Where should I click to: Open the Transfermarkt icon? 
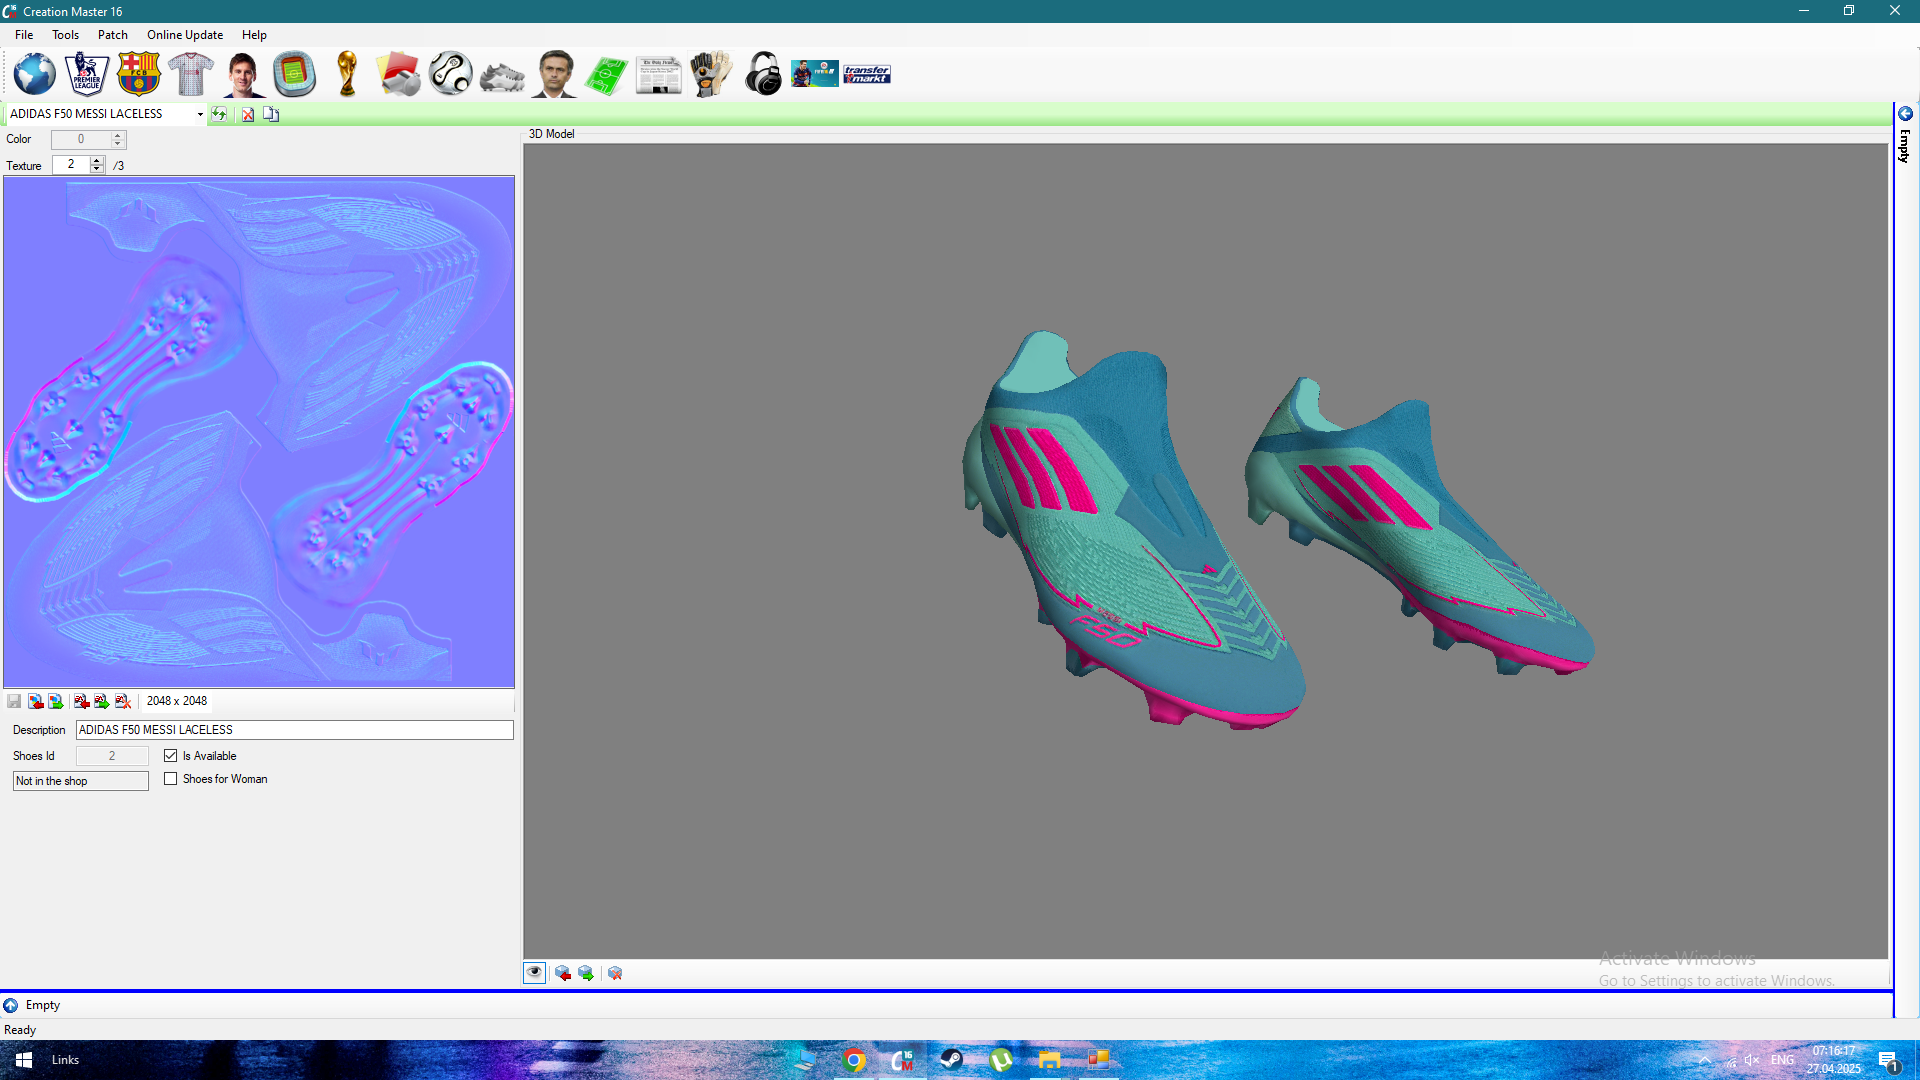[x=867, y=74]
